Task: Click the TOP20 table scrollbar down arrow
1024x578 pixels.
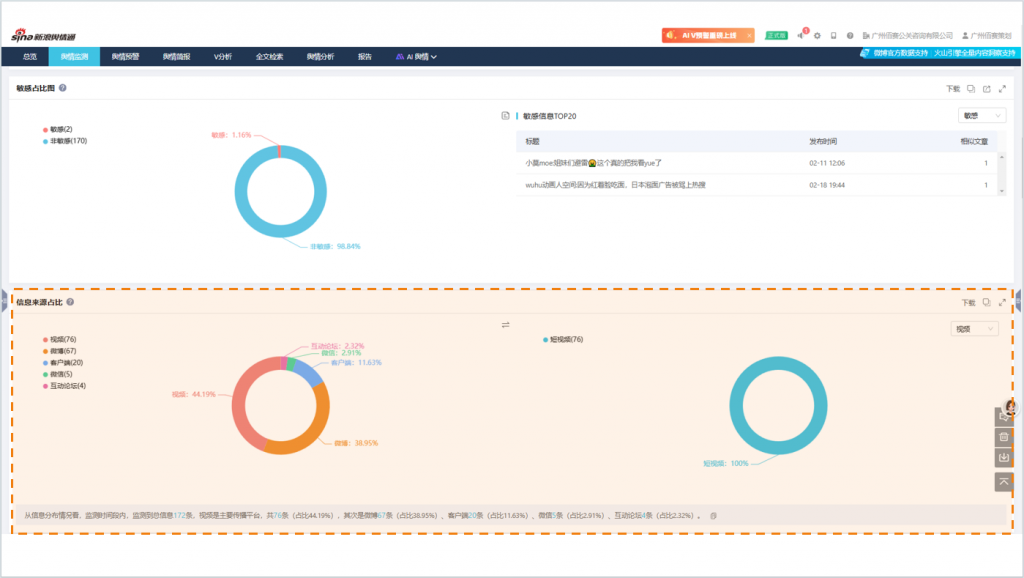Action: click(x=1002, y=191)
